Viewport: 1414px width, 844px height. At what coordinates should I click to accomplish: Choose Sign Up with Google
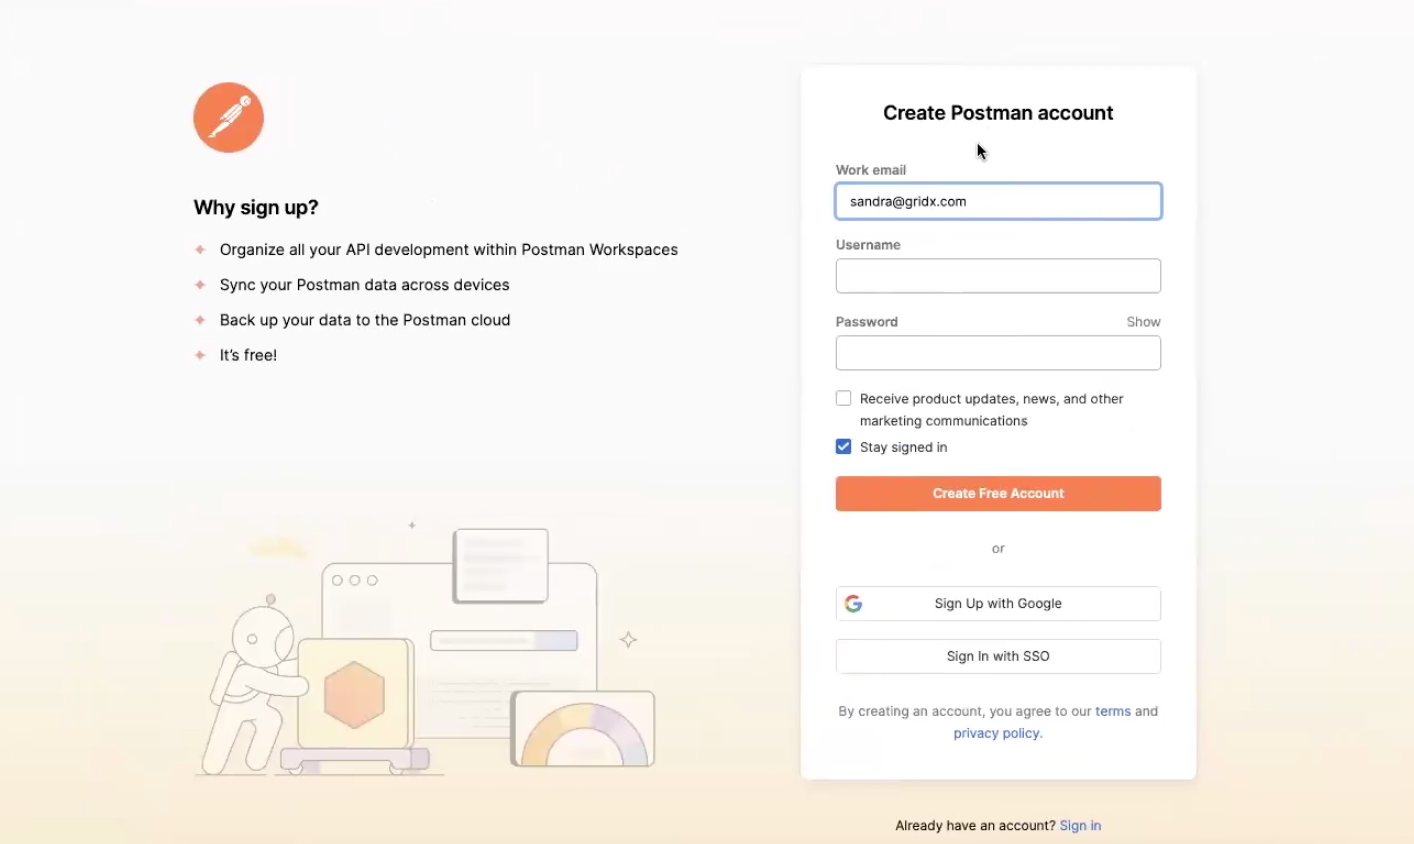998,604
